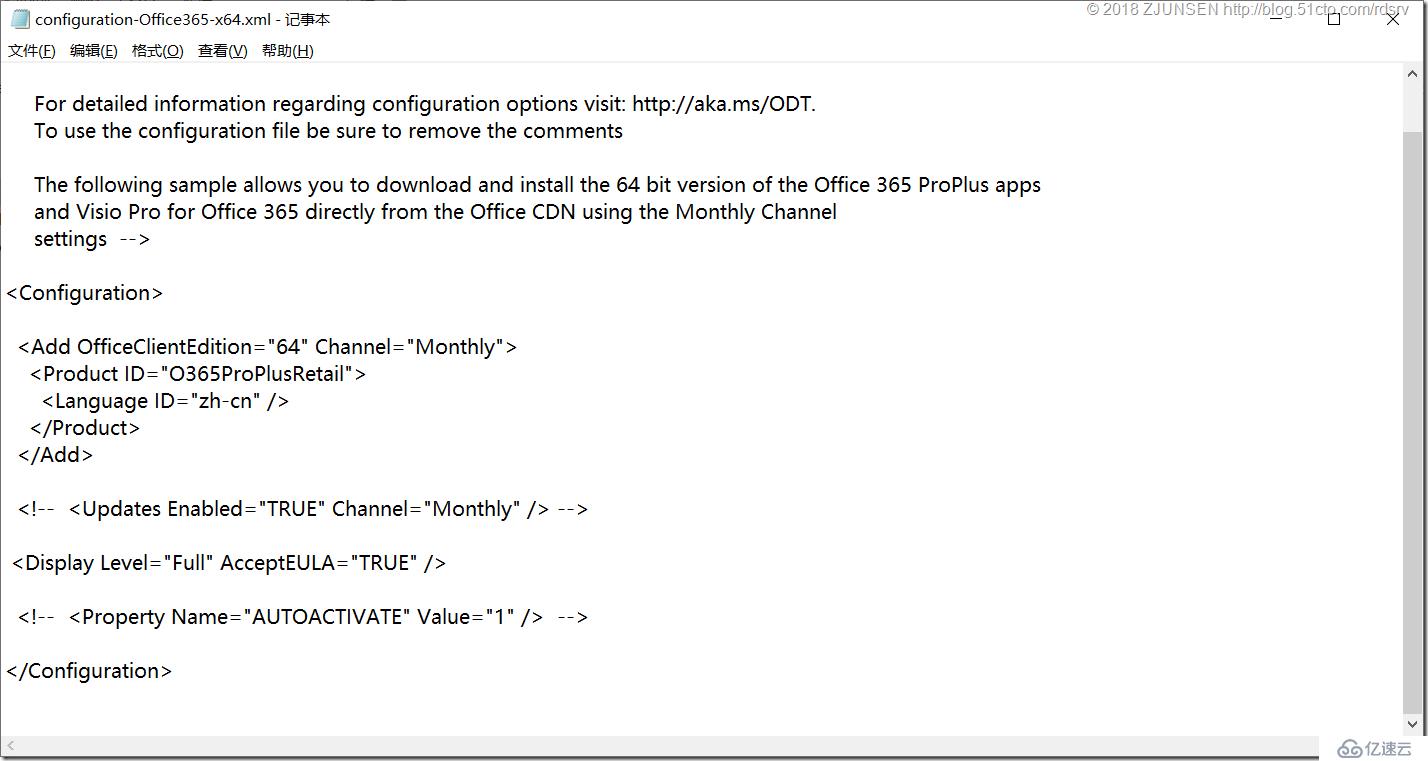Click the title text configuration-Office365-x64.xml

coord(153,19)
